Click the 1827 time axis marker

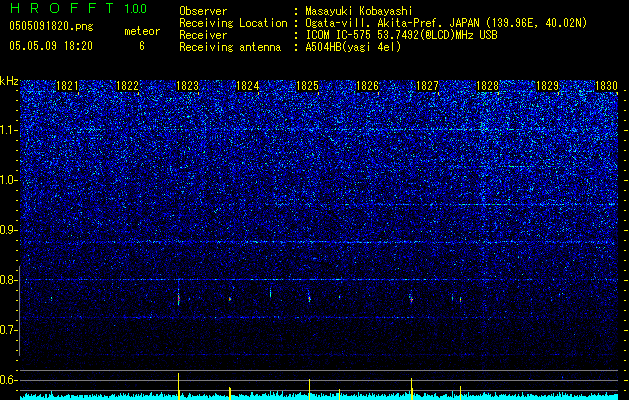coord(428,86)
